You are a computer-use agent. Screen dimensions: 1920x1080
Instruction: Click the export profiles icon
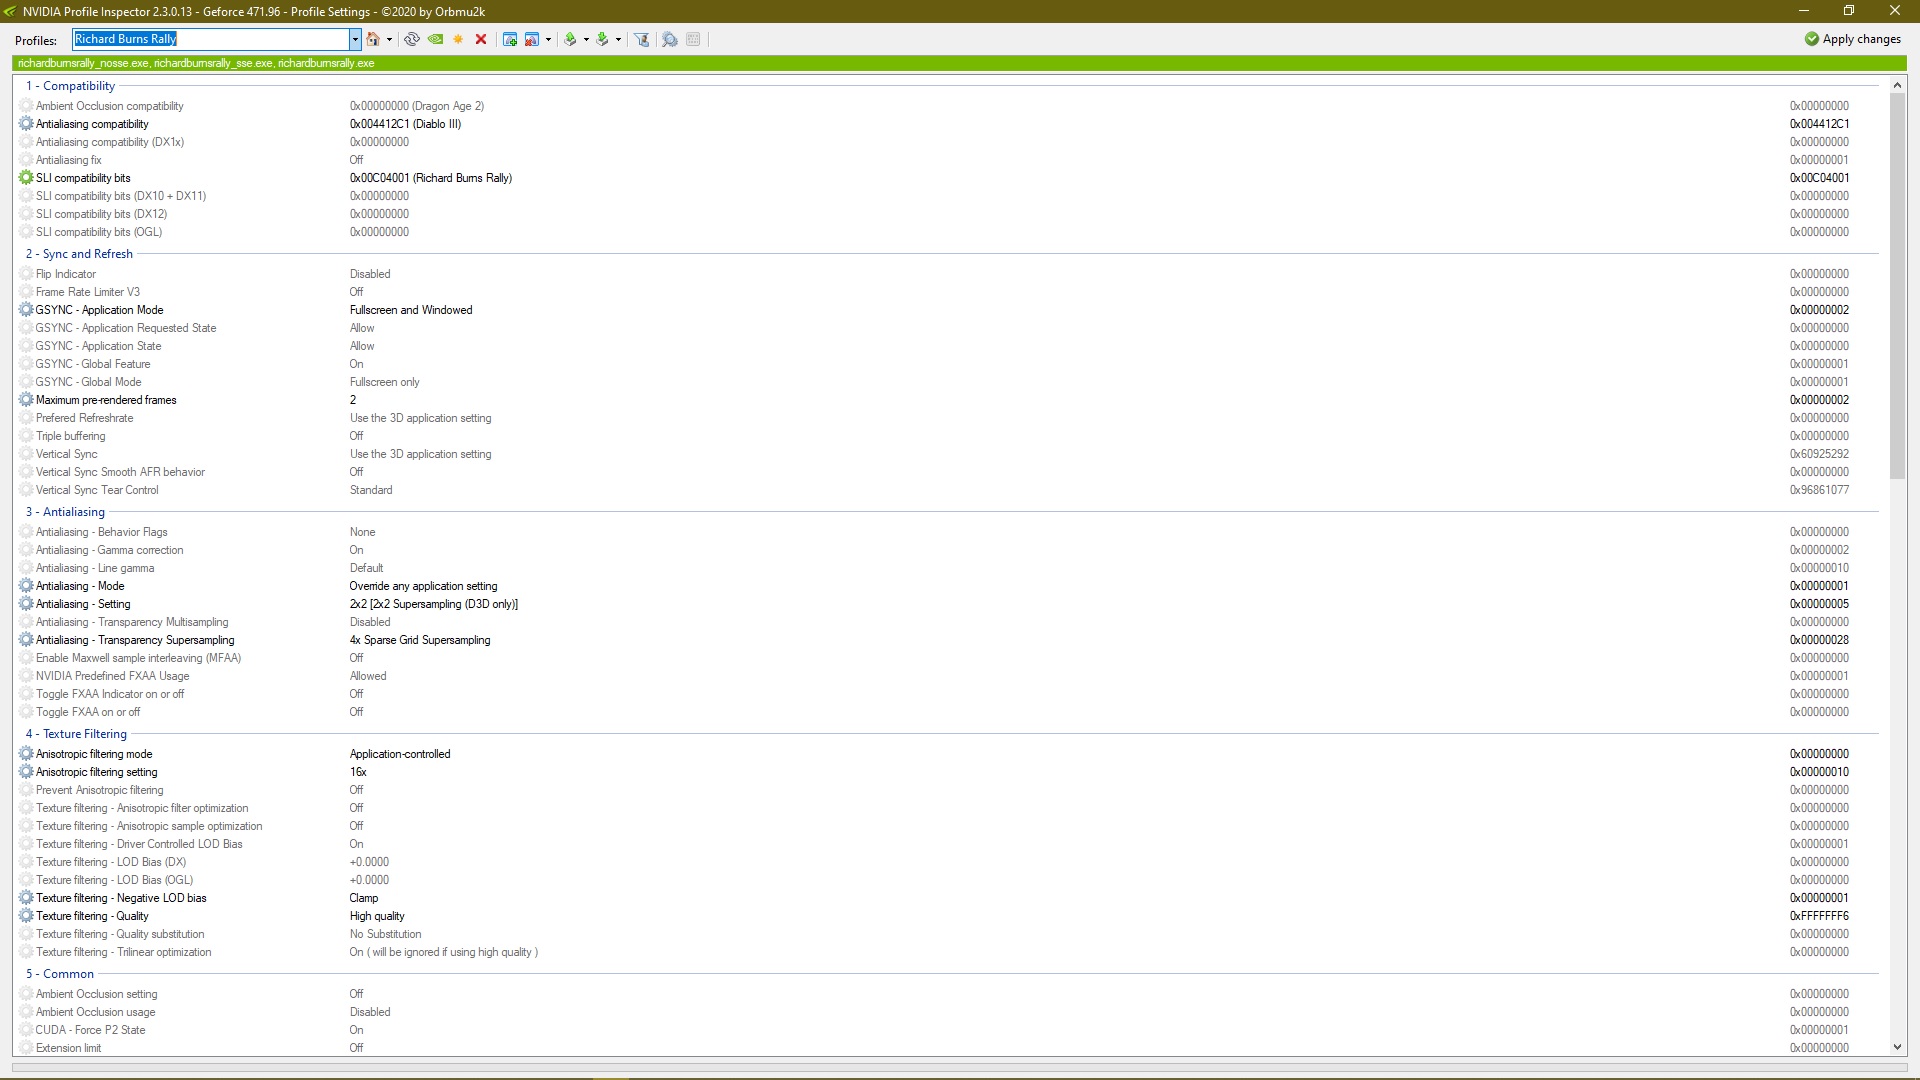[570, 39]
